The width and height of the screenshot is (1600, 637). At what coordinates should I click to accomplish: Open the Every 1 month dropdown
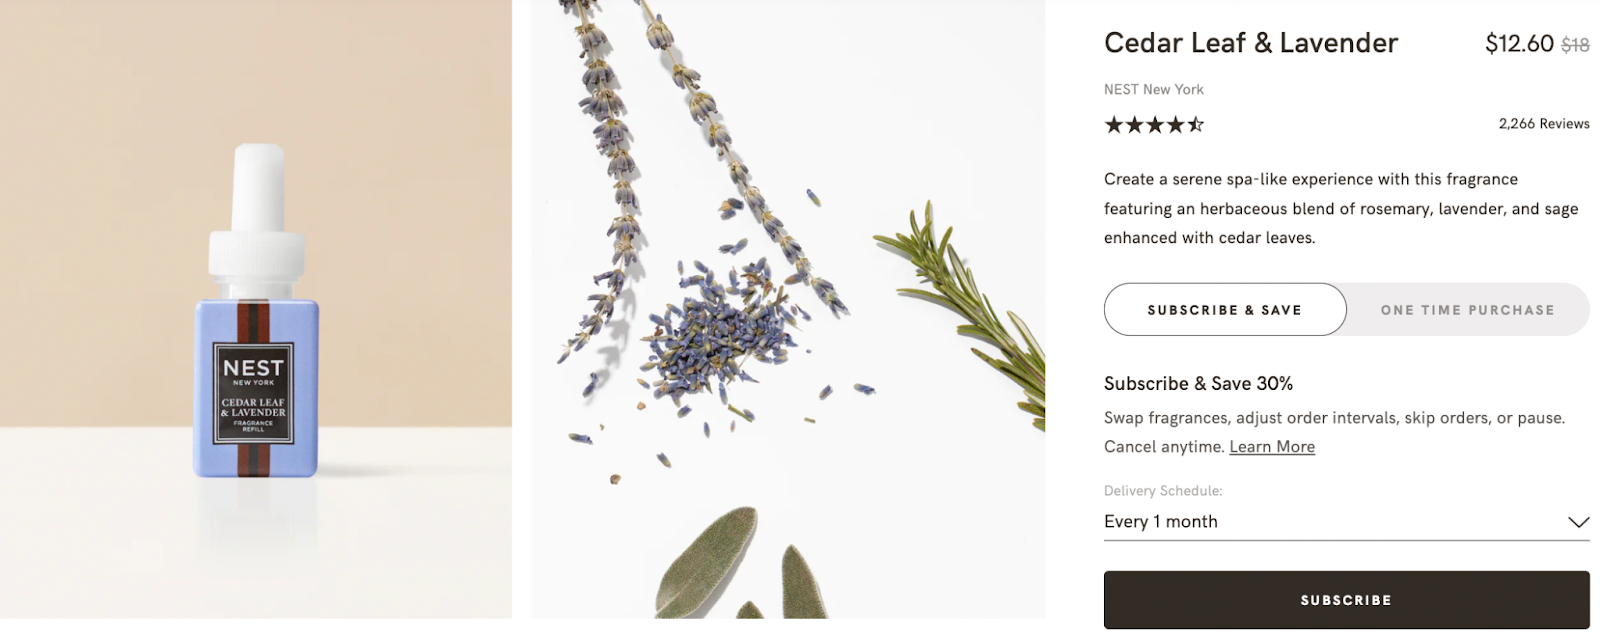(x=1346, y=522)
